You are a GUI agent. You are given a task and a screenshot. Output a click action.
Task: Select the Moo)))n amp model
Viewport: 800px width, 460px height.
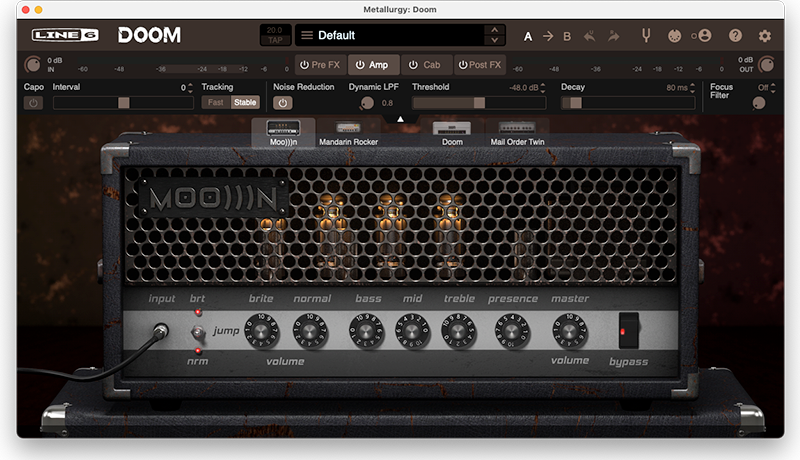tap(283, 133)
